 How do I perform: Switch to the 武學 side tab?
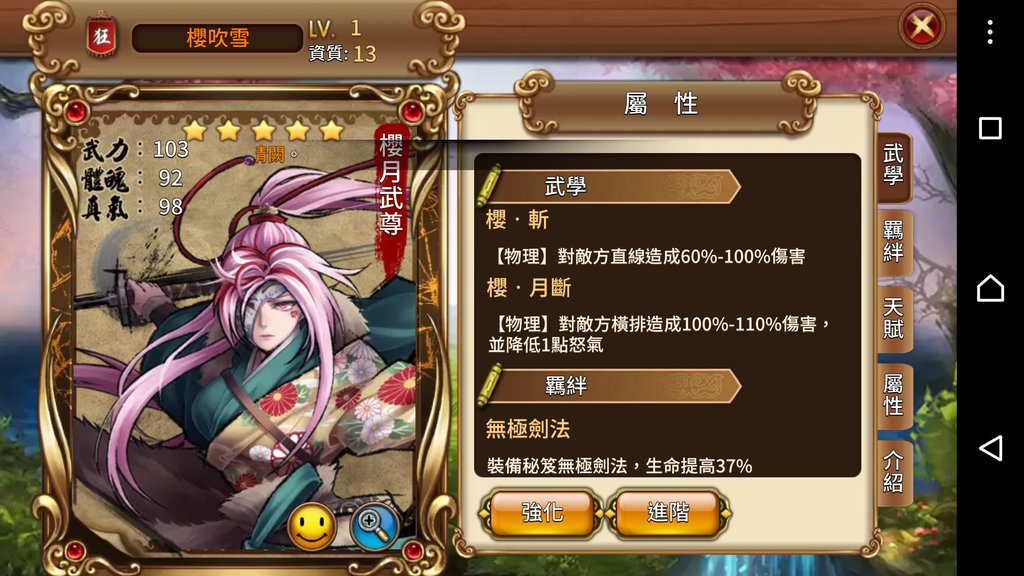pyautogui.click(x=893, y=165)
